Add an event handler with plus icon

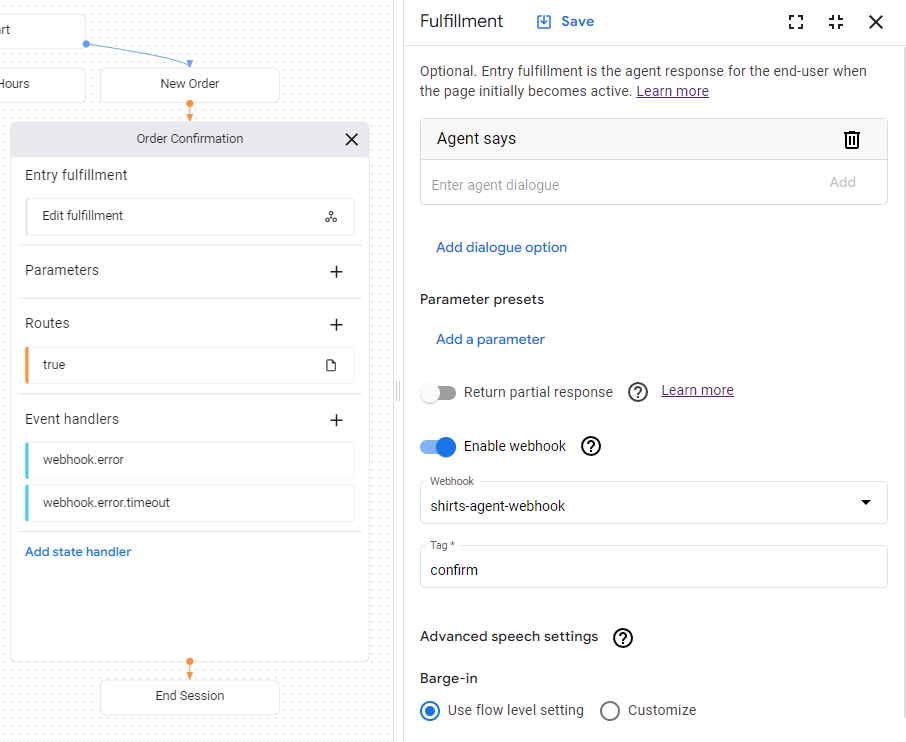pyautogui.click(x=336, y=421)
